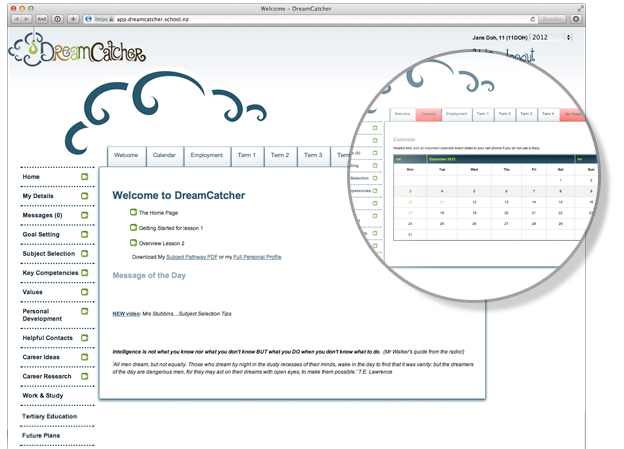Open Personal Development in the sidebar
The height and width of the screenshot is (449, 624).
tap(42, 315)
